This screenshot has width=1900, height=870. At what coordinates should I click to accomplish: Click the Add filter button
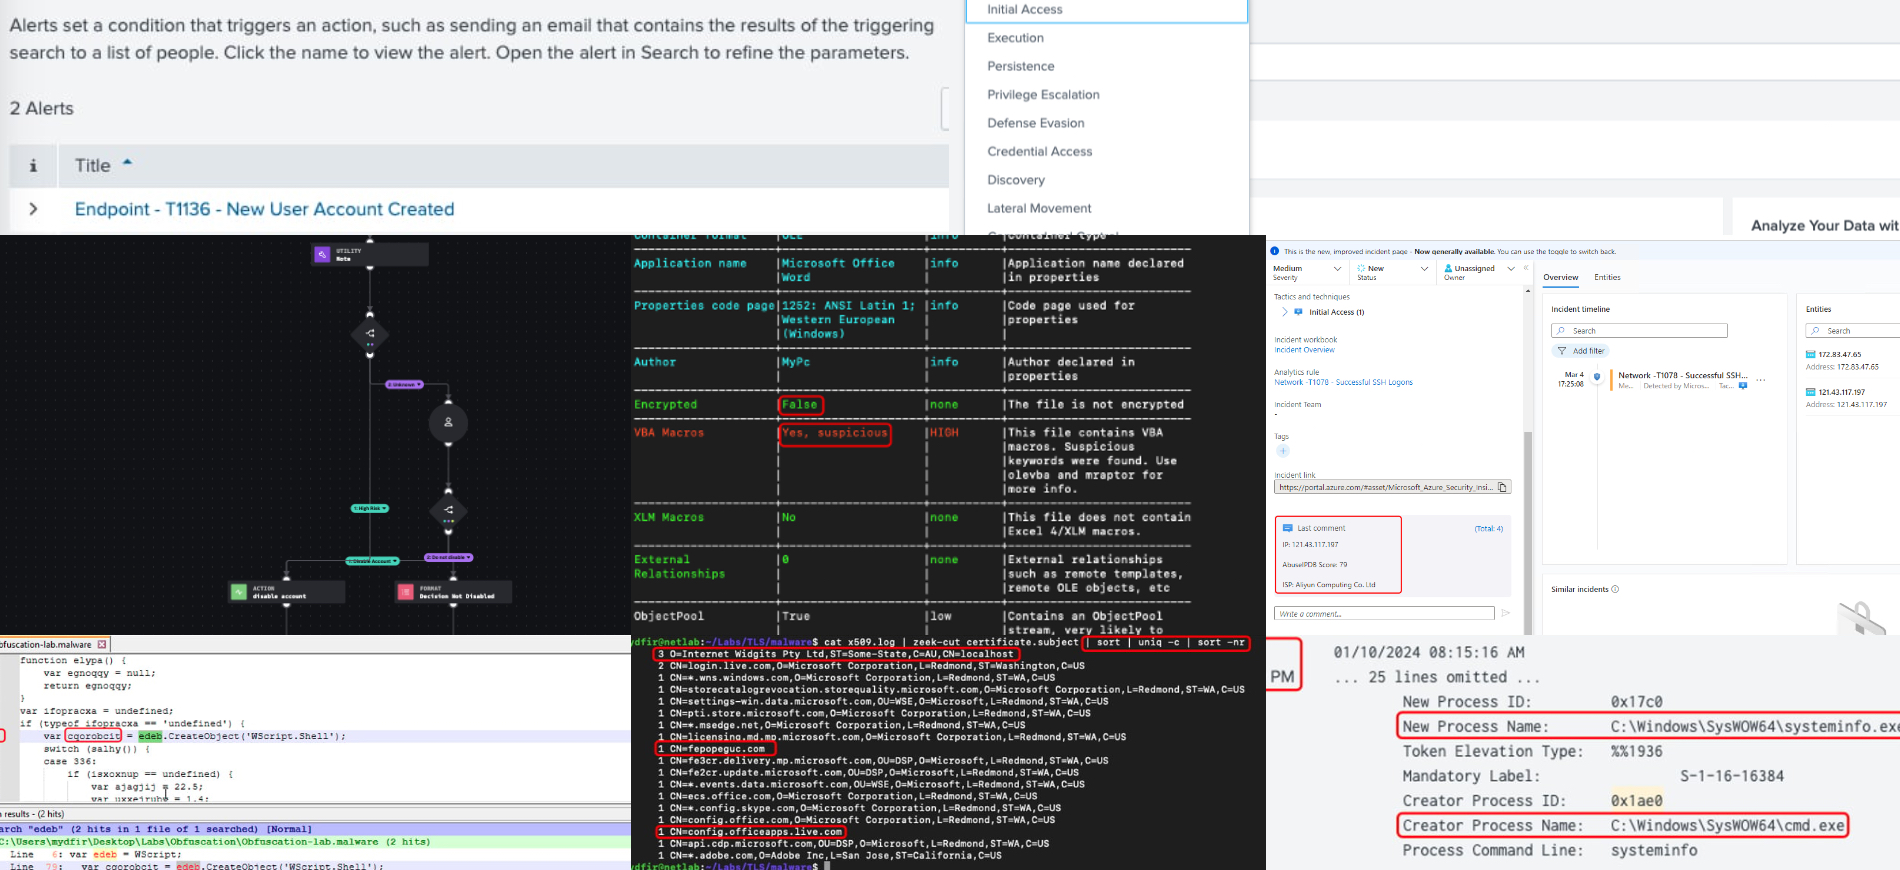tap(1580, 351)
